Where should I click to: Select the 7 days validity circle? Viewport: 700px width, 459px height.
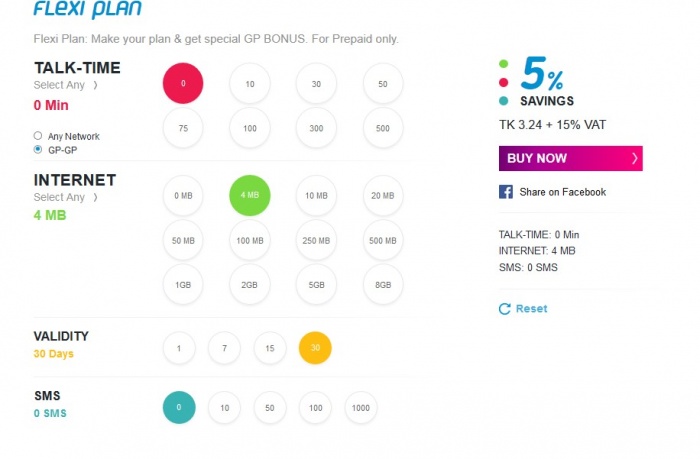coord(224,348)
